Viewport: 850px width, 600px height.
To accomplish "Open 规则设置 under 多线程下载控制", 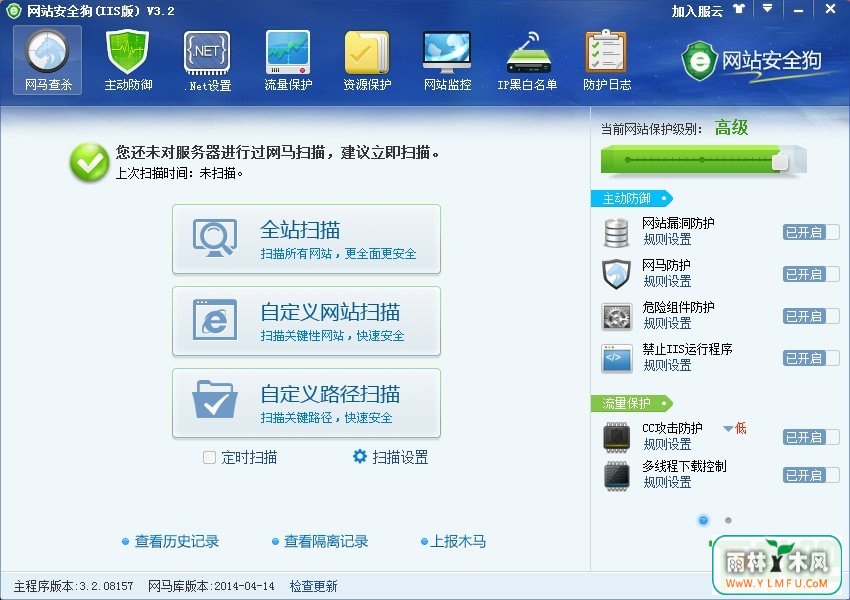I will point(667,482).
